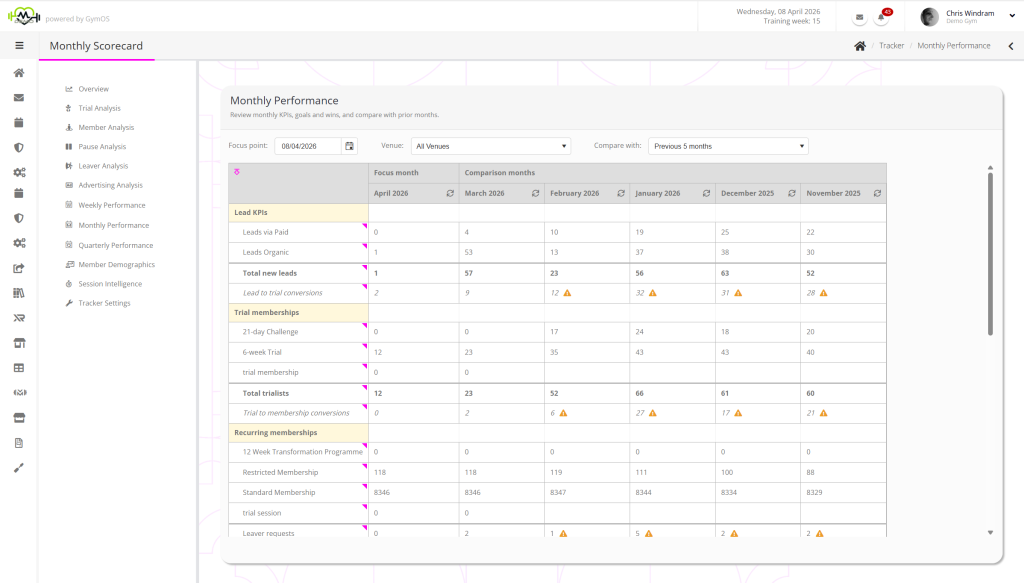The width and height of the screenshot is (1024, 583).
Task: Click the paintbrush icon in left sidebar
Action: tap(19, 467)
